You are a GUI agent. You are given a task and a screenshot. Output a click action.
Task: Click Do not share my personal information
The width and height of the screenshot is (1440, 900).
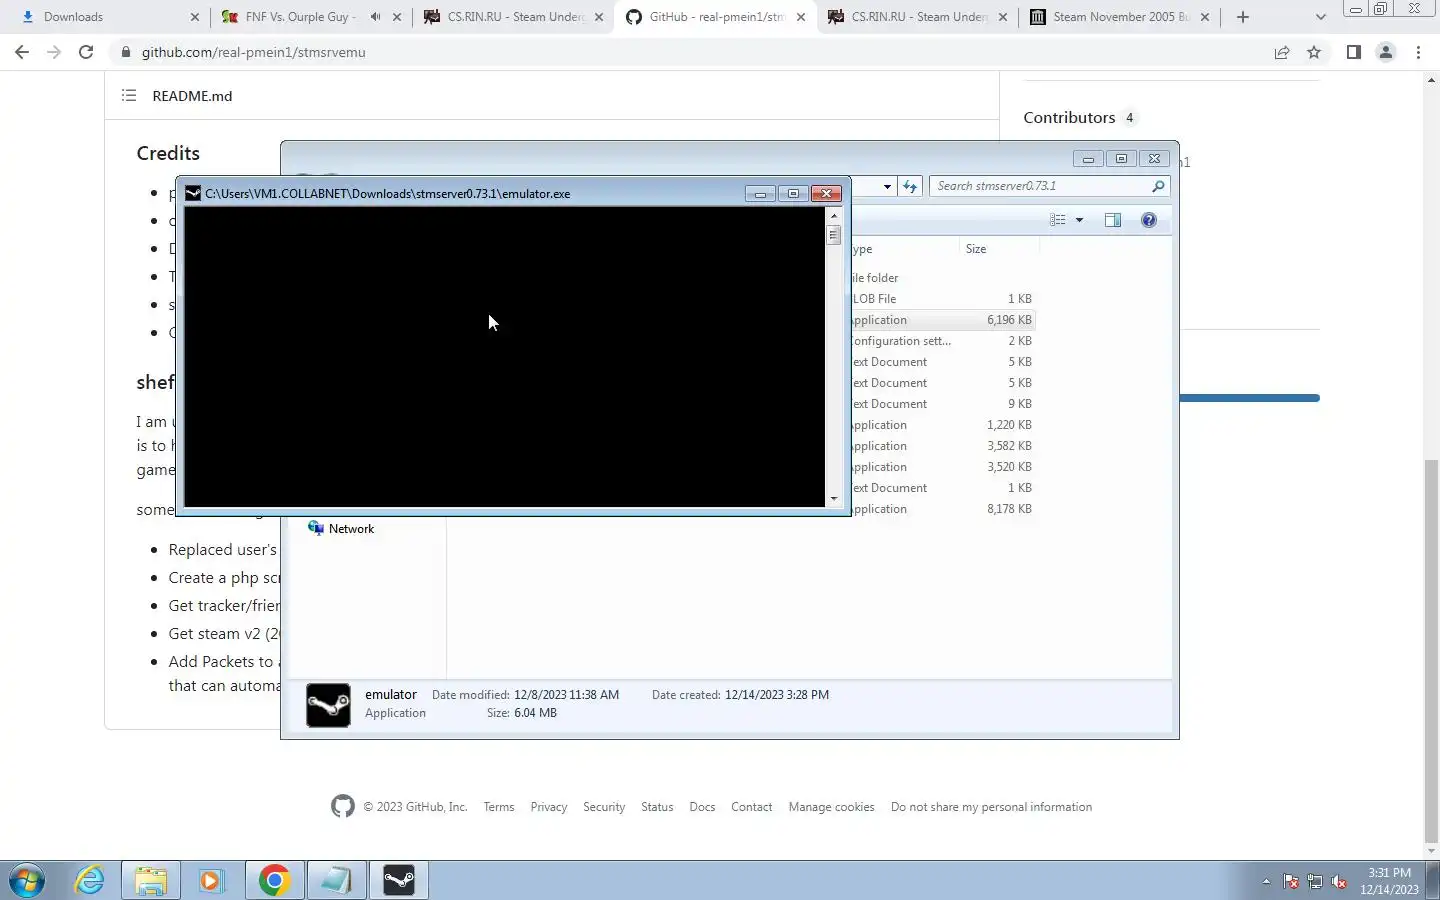(991, 807)
